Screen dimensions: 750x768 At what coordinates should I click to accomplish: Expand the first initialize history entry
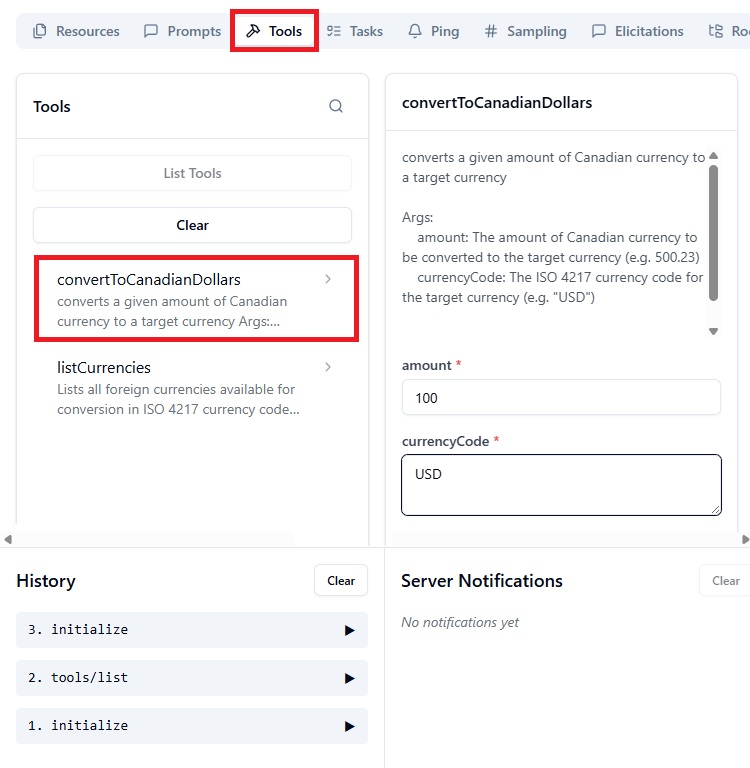(192, 726)
